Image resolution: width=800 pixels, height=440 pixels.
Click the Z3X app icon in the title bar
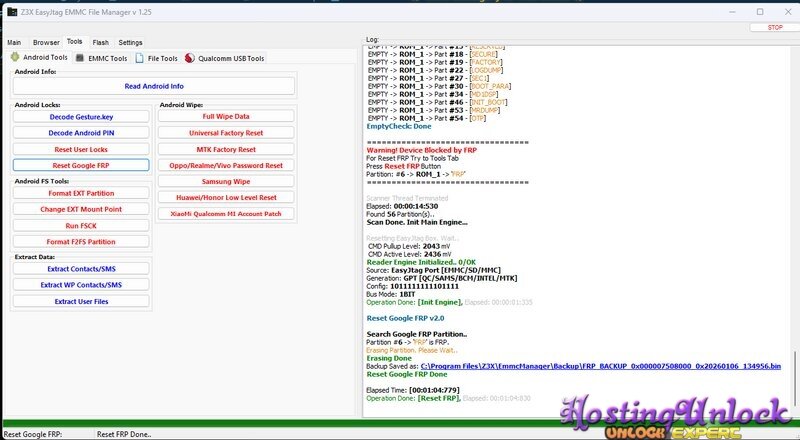(10, 12)
